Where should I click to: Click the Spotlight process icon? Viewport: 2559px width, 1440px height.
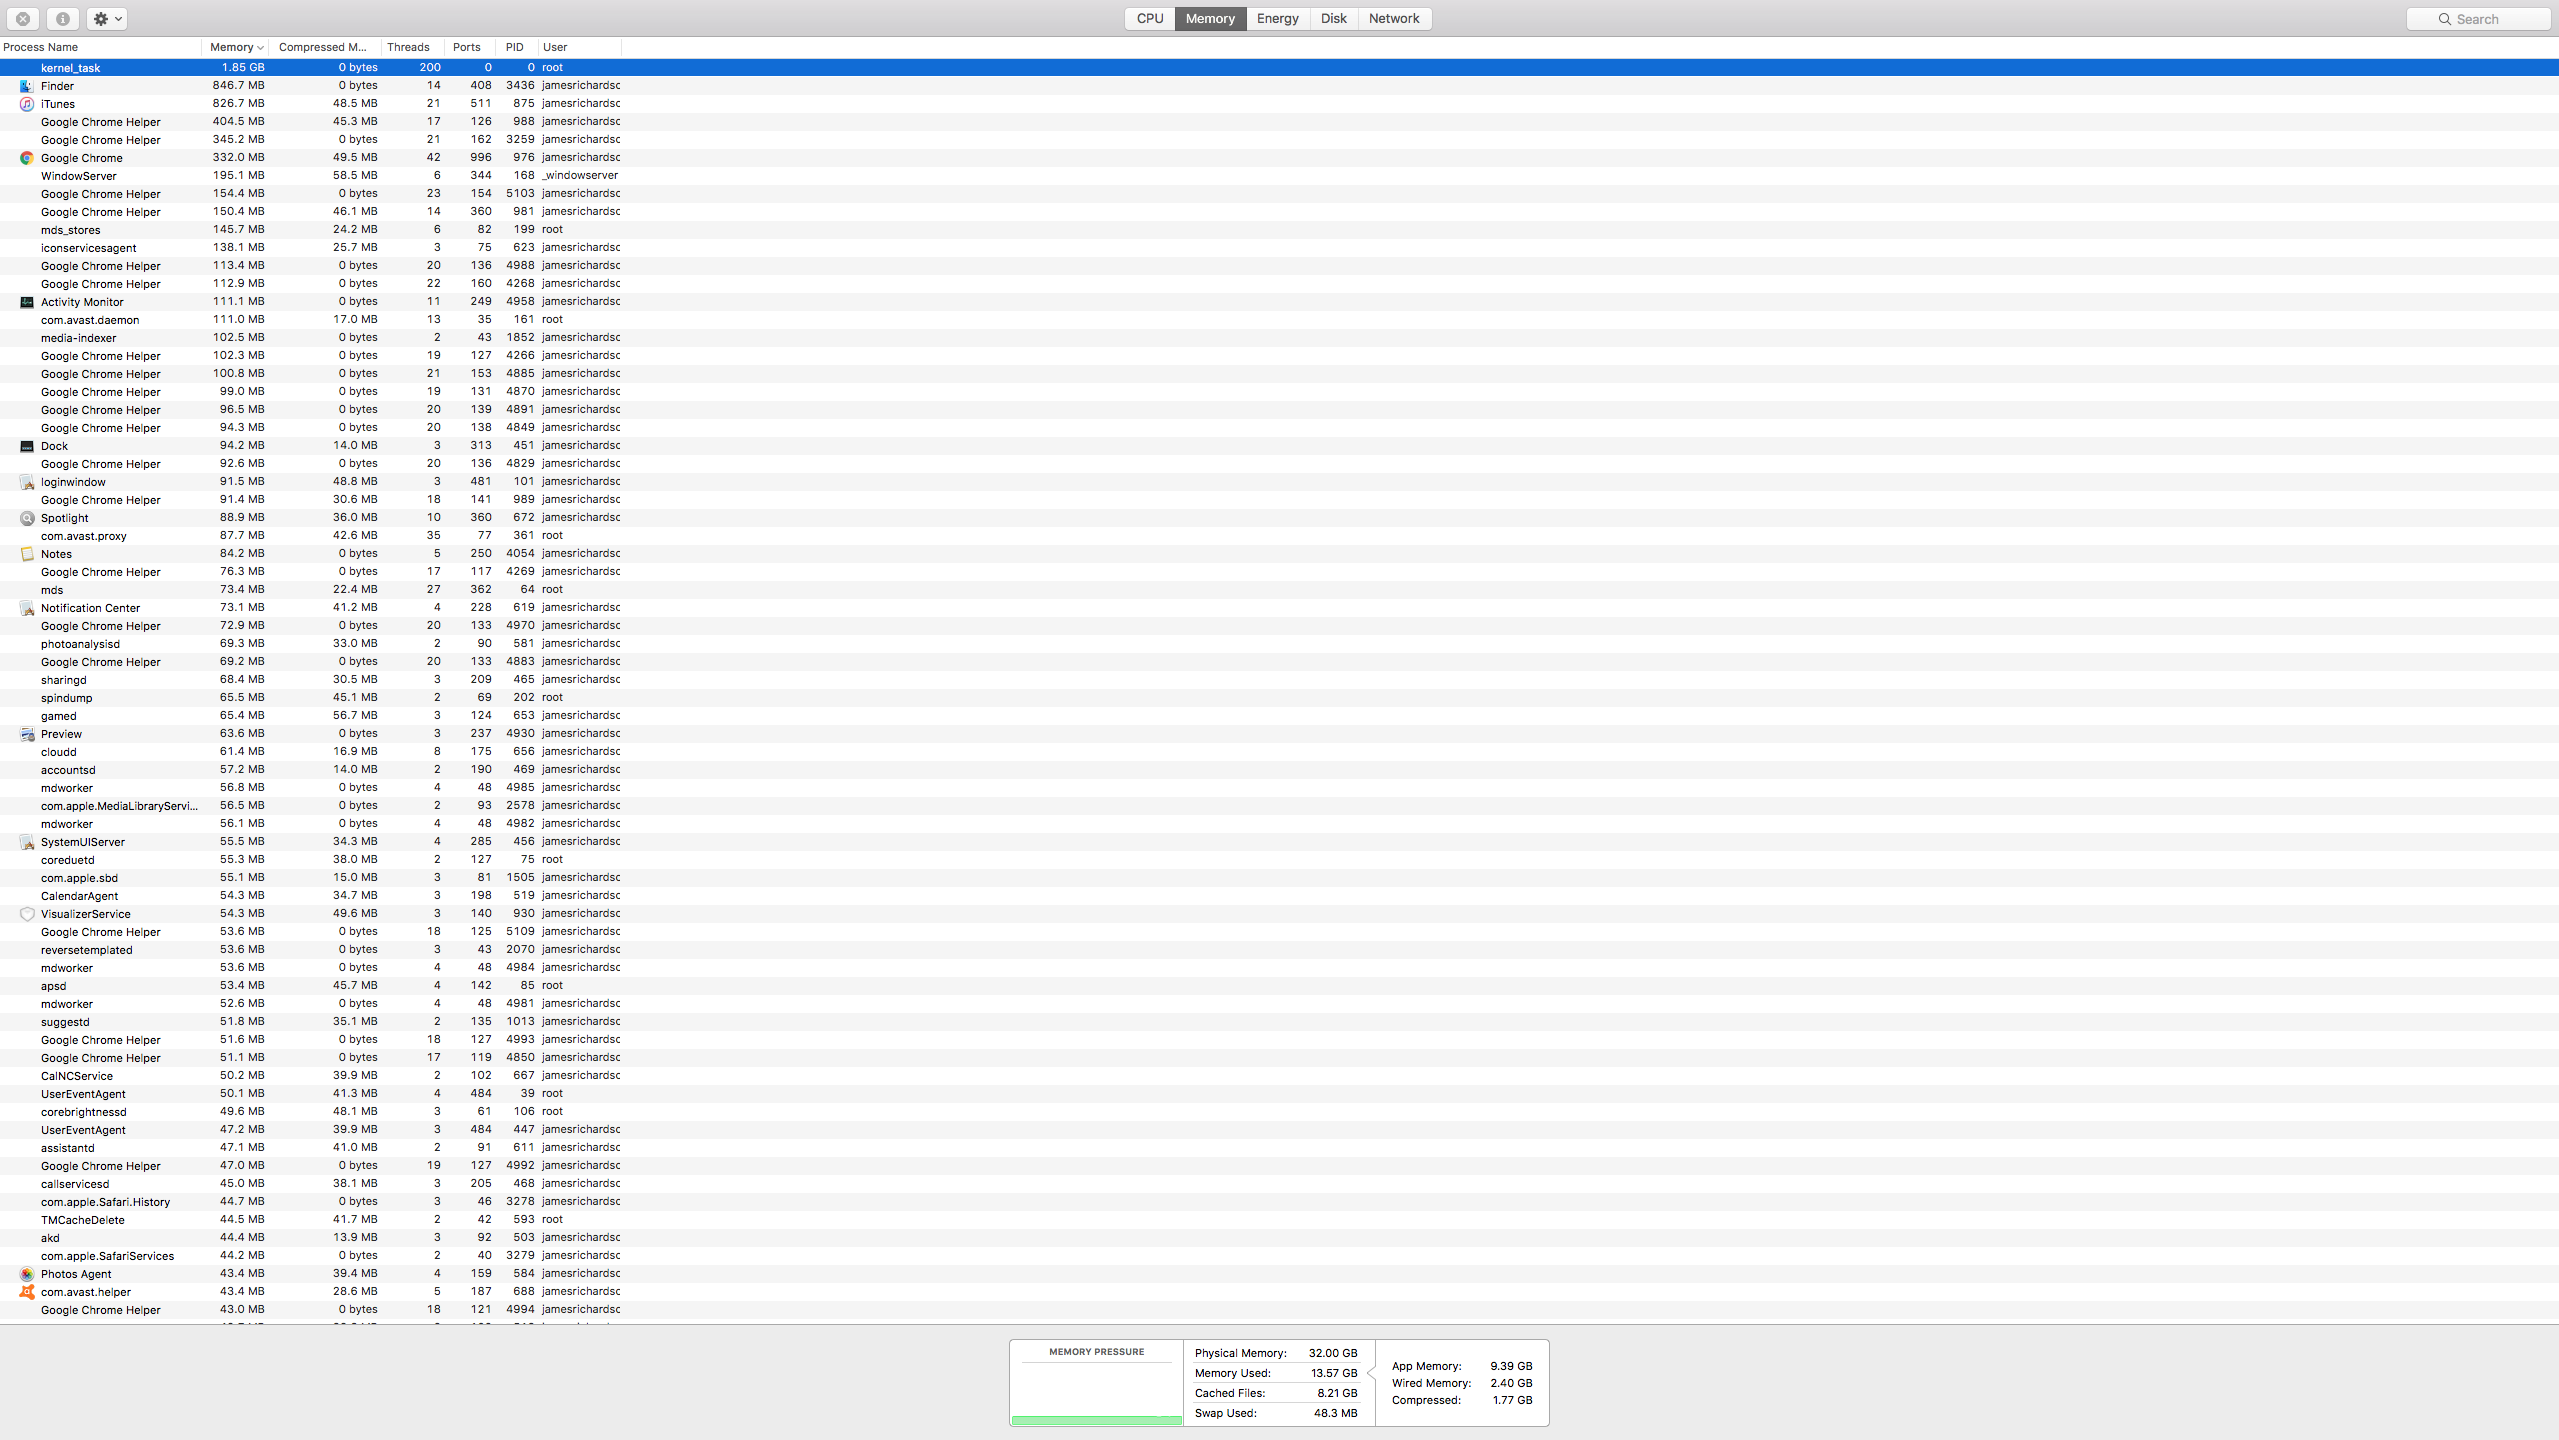tap(27, 518)
